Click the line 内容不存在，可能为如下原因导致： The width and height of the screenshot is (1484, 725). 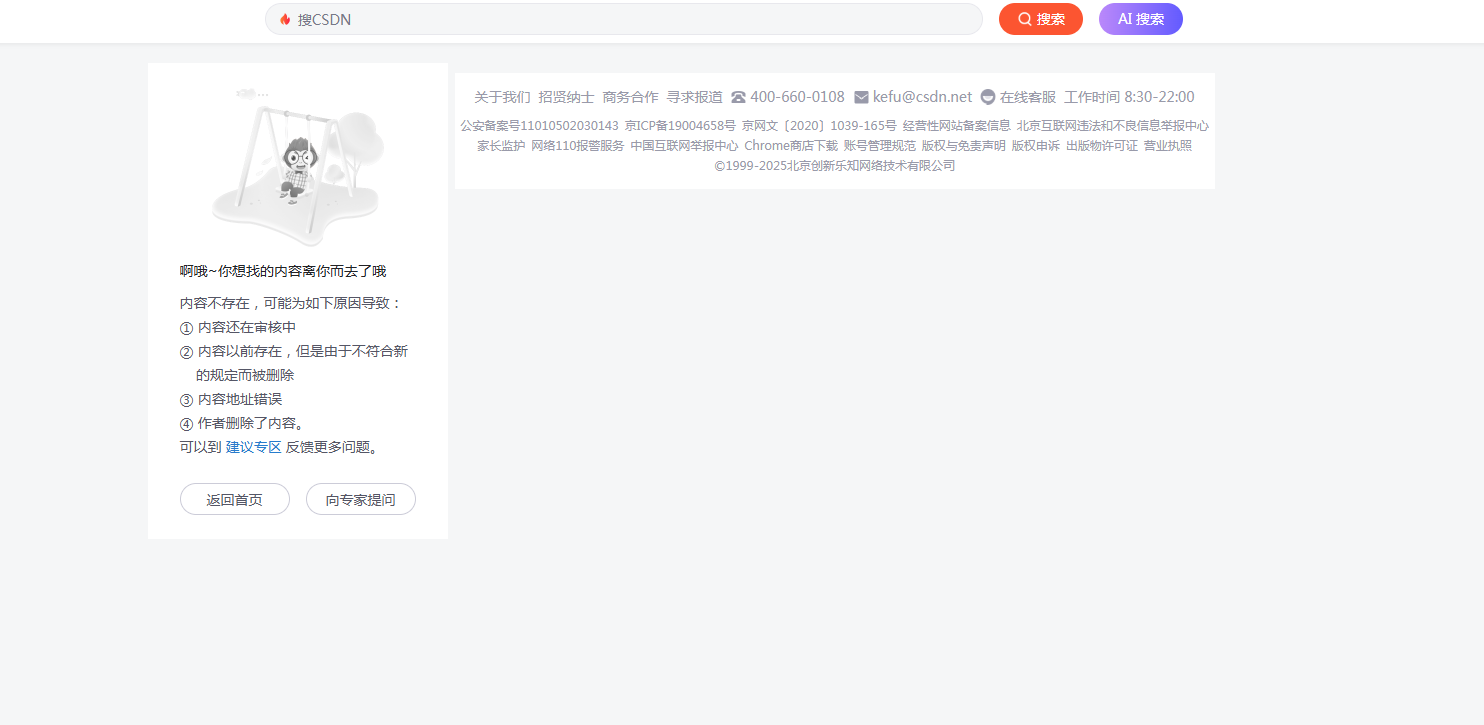(x=291, y=303)
